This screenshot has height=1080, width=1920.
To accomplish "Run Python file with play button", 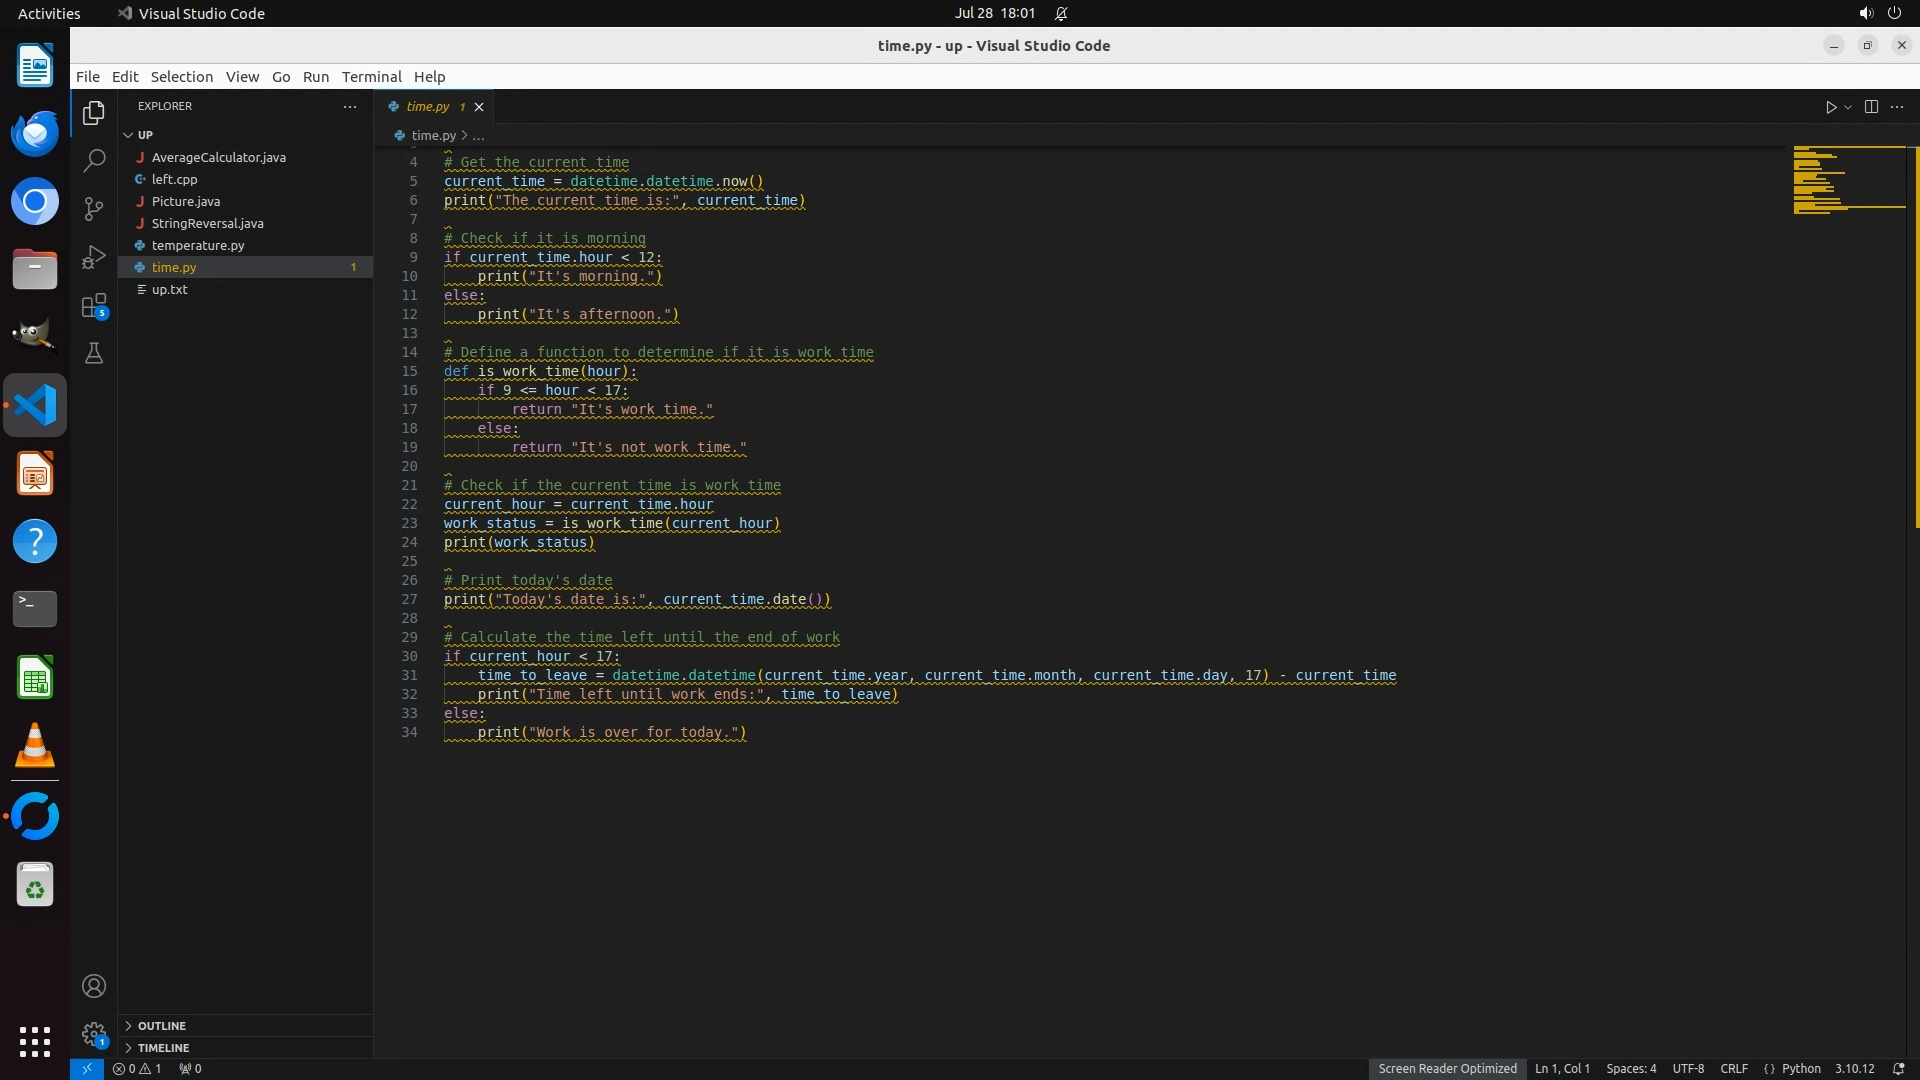I will [x=1830, y=107].
